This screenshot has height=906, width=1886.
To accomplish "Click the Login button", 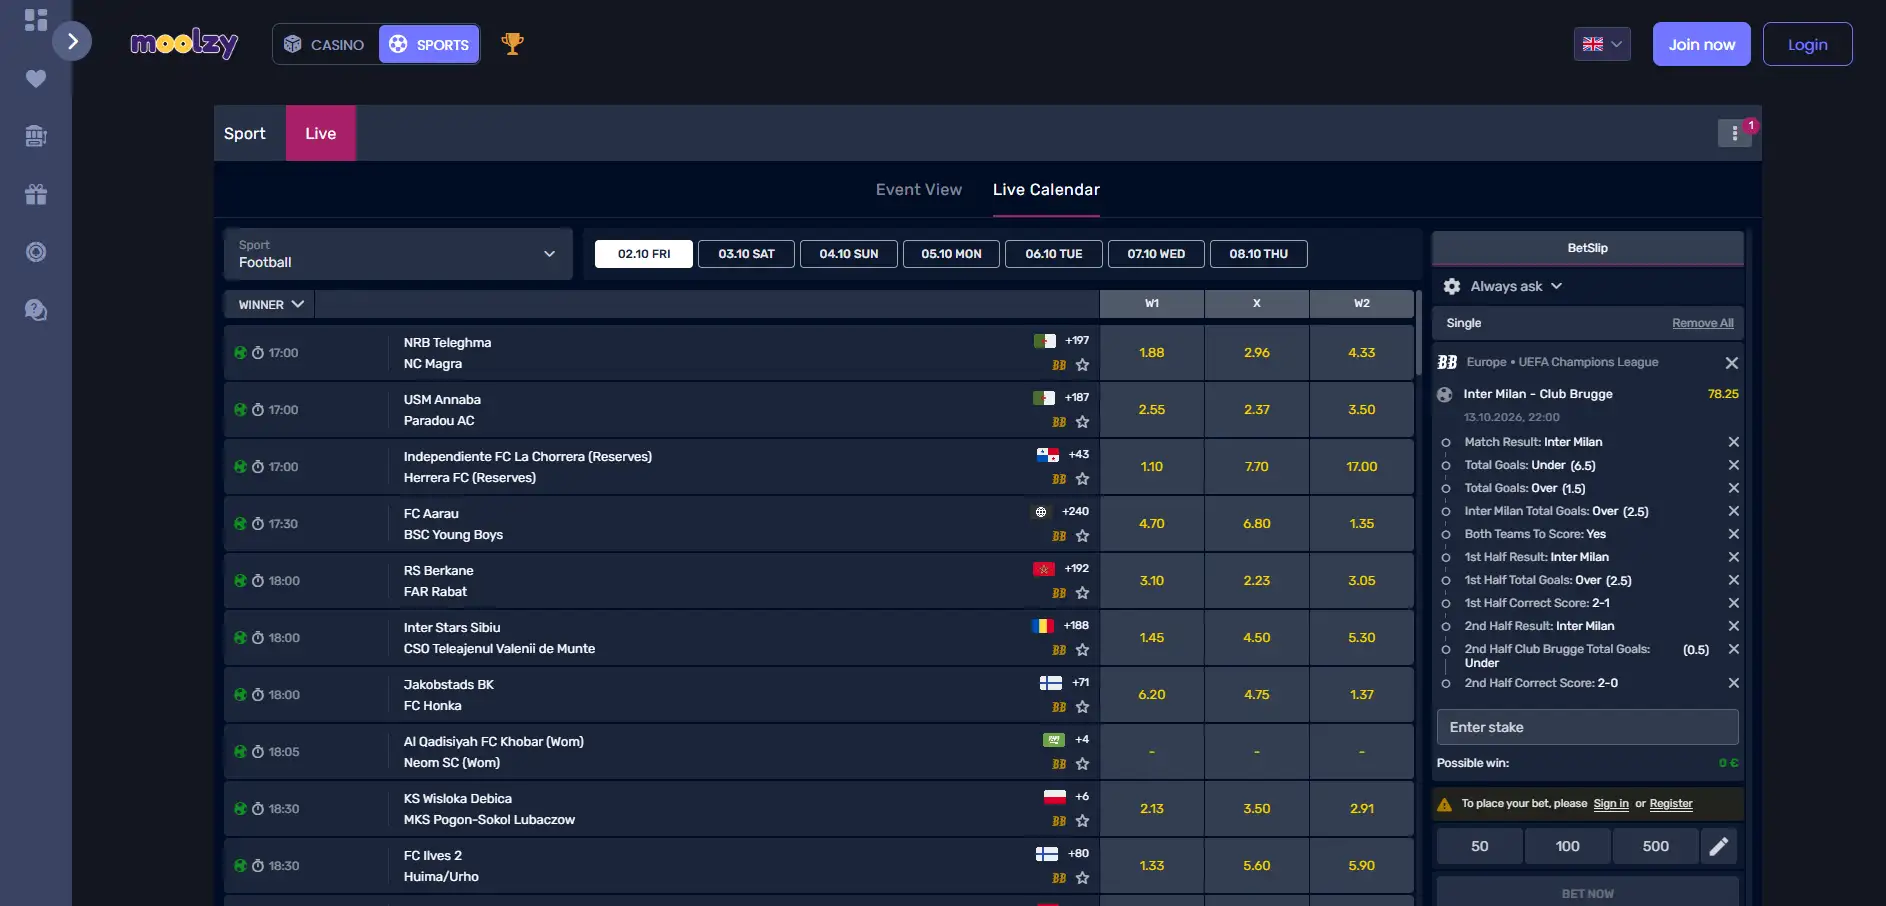I will pos(1807,44).
